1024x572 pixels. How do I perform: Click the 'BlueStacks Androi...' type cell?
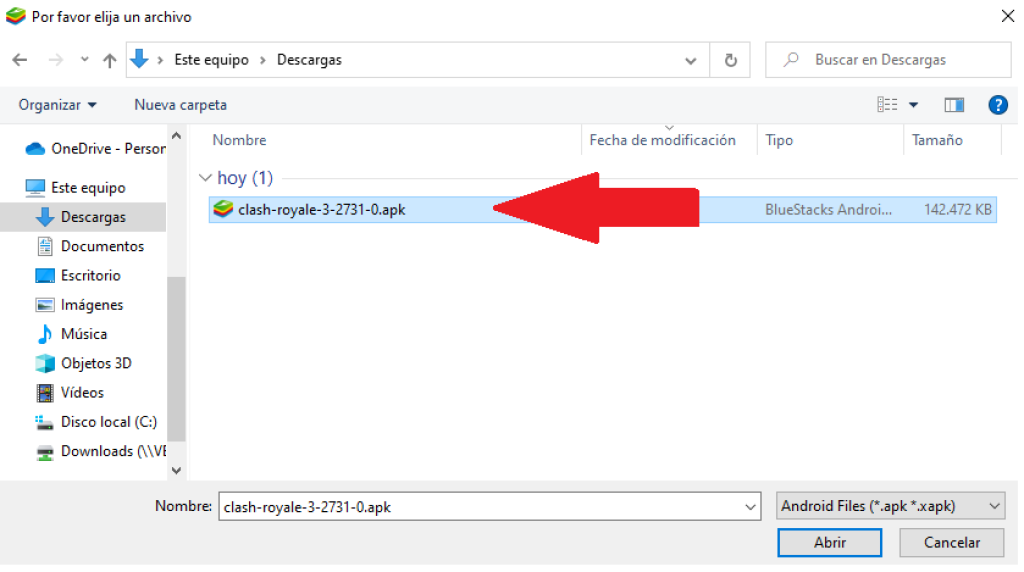(x=828, y=210)
